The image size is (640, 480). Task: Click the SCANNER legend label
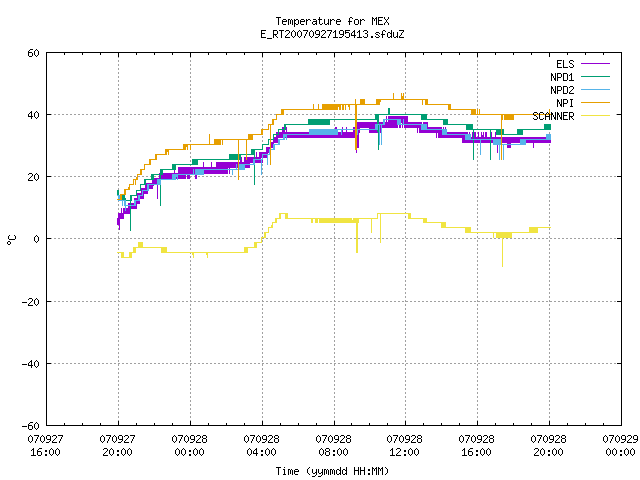click(553, 116)
